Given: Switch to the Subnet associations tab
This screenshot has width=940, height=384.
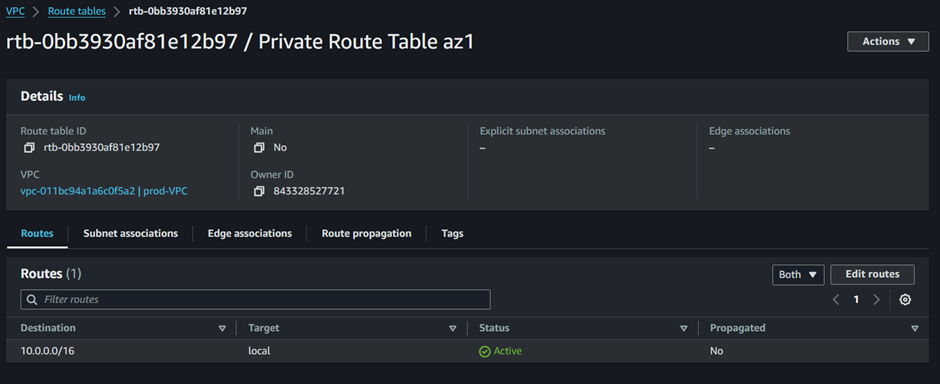Looking at the screenshot, I should pos(131,234).
